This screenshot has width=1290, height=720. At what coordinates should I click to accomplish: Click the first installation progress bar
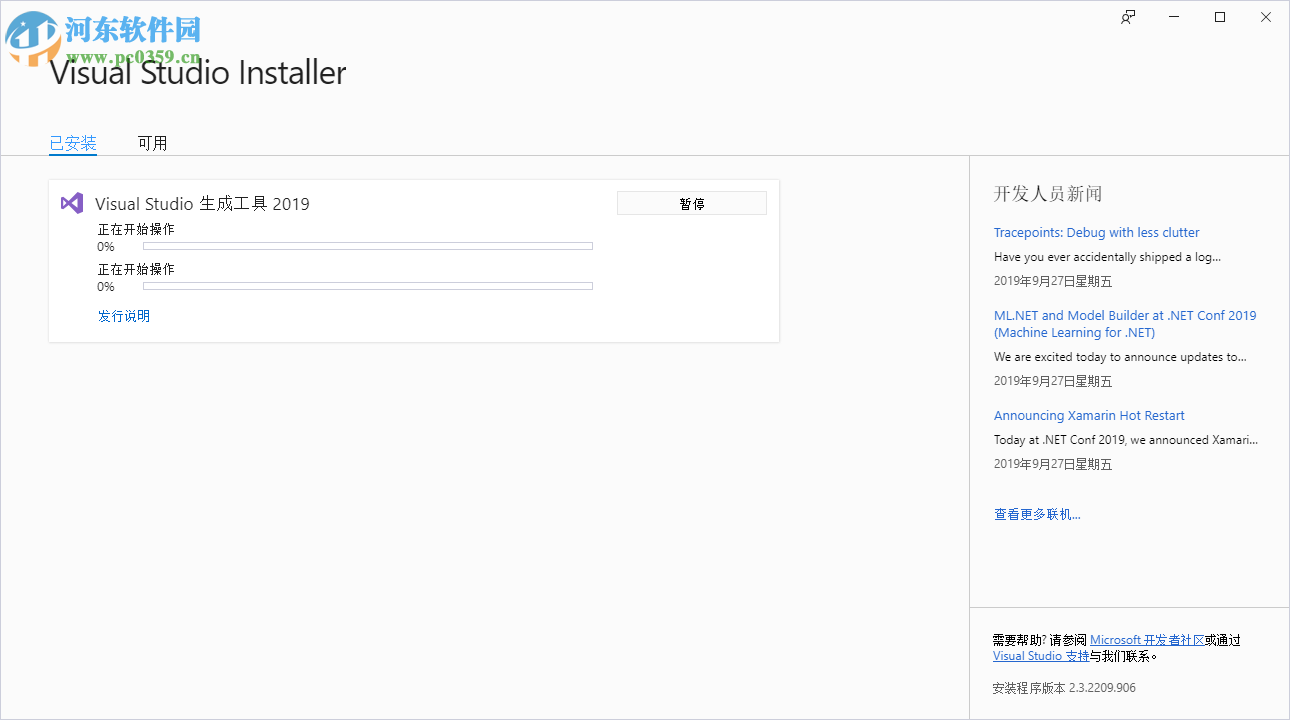click(367, 245)
